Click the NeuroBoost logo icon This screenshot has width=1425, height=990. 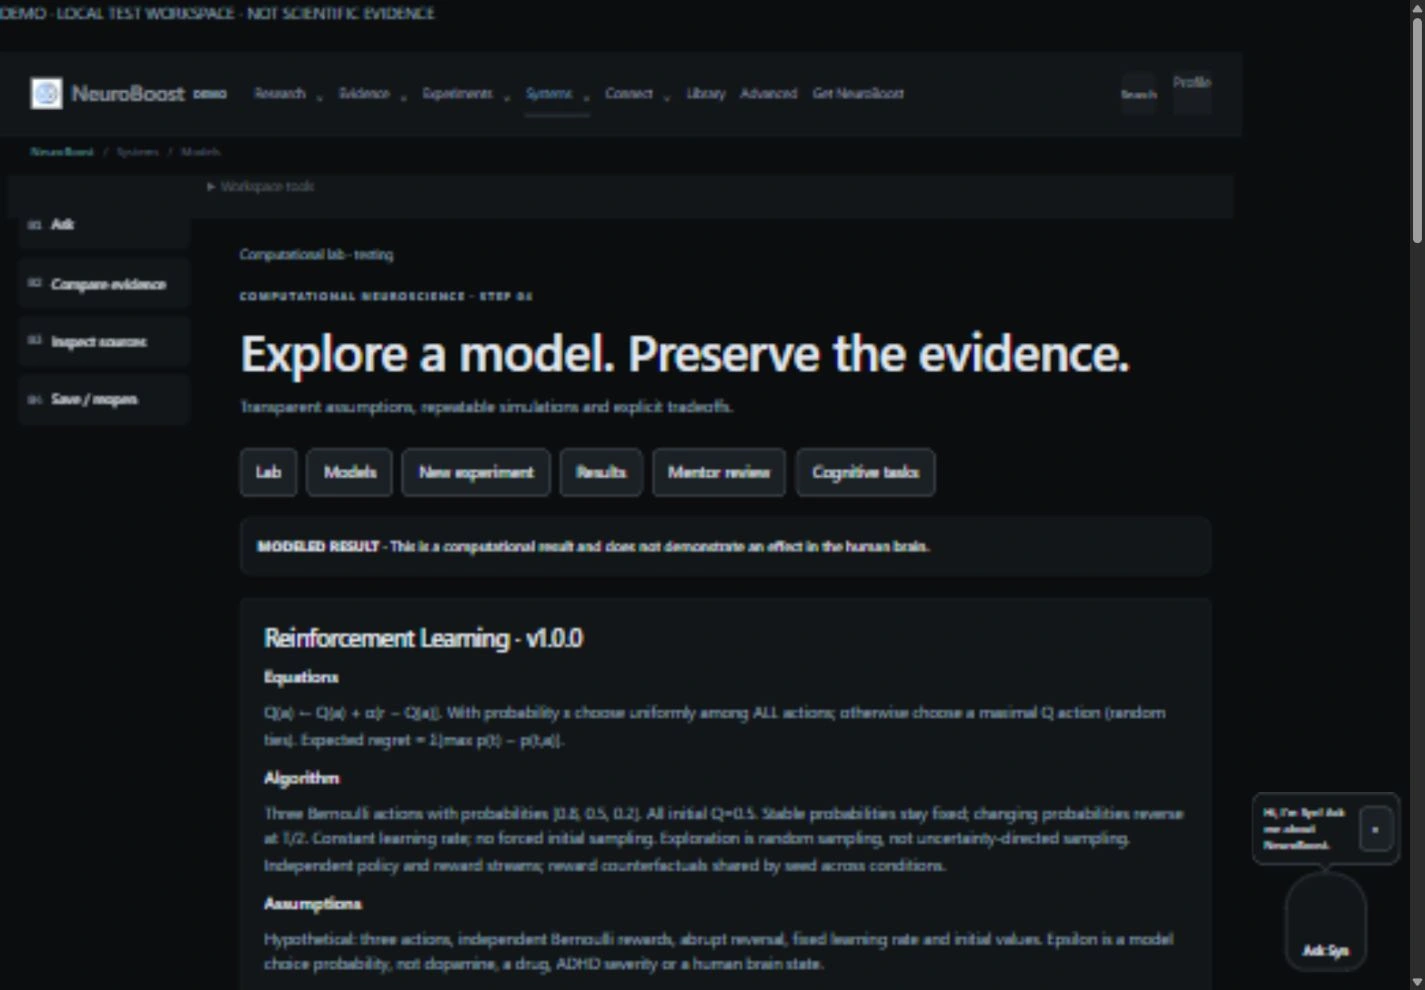coord(46,93)
